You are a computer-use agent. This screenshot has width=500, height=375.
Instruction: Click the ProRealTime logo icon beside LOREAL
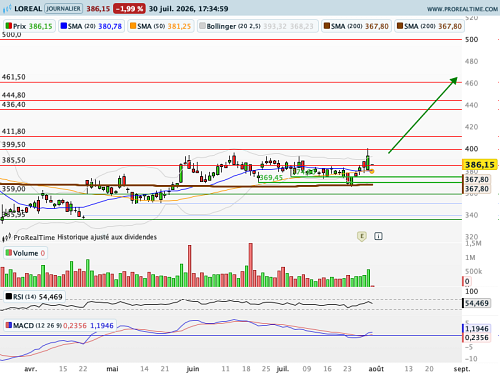[x=7, y=8]
